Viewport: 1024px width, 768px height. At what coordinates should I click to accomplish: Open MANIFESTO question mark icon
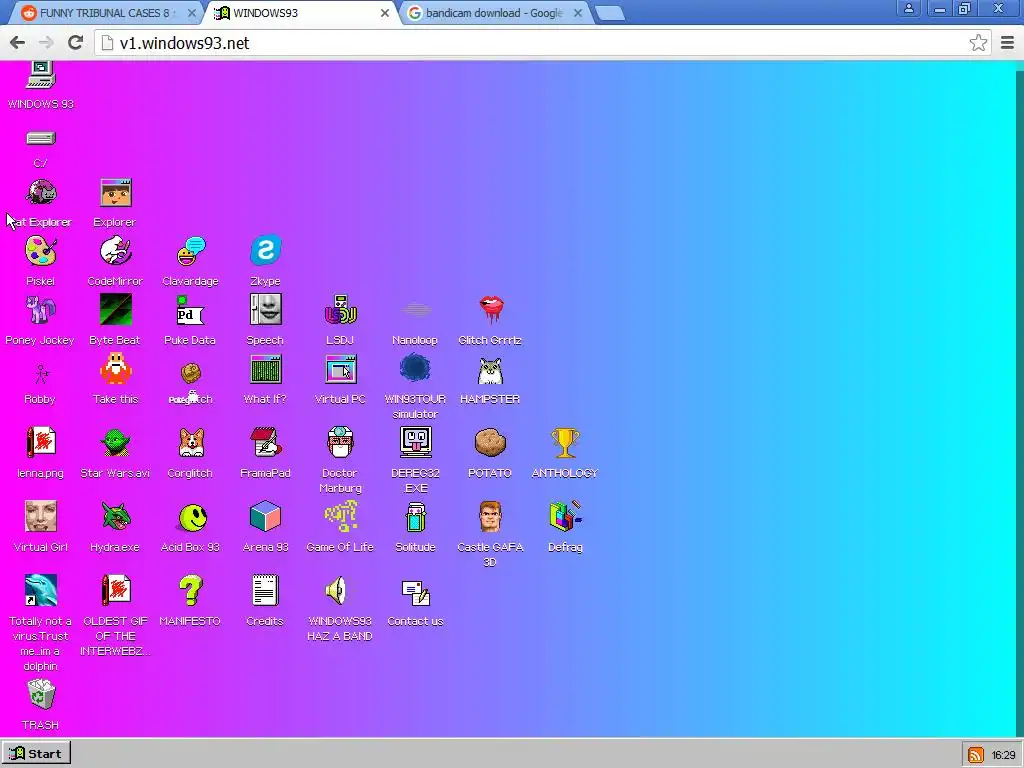191,590
